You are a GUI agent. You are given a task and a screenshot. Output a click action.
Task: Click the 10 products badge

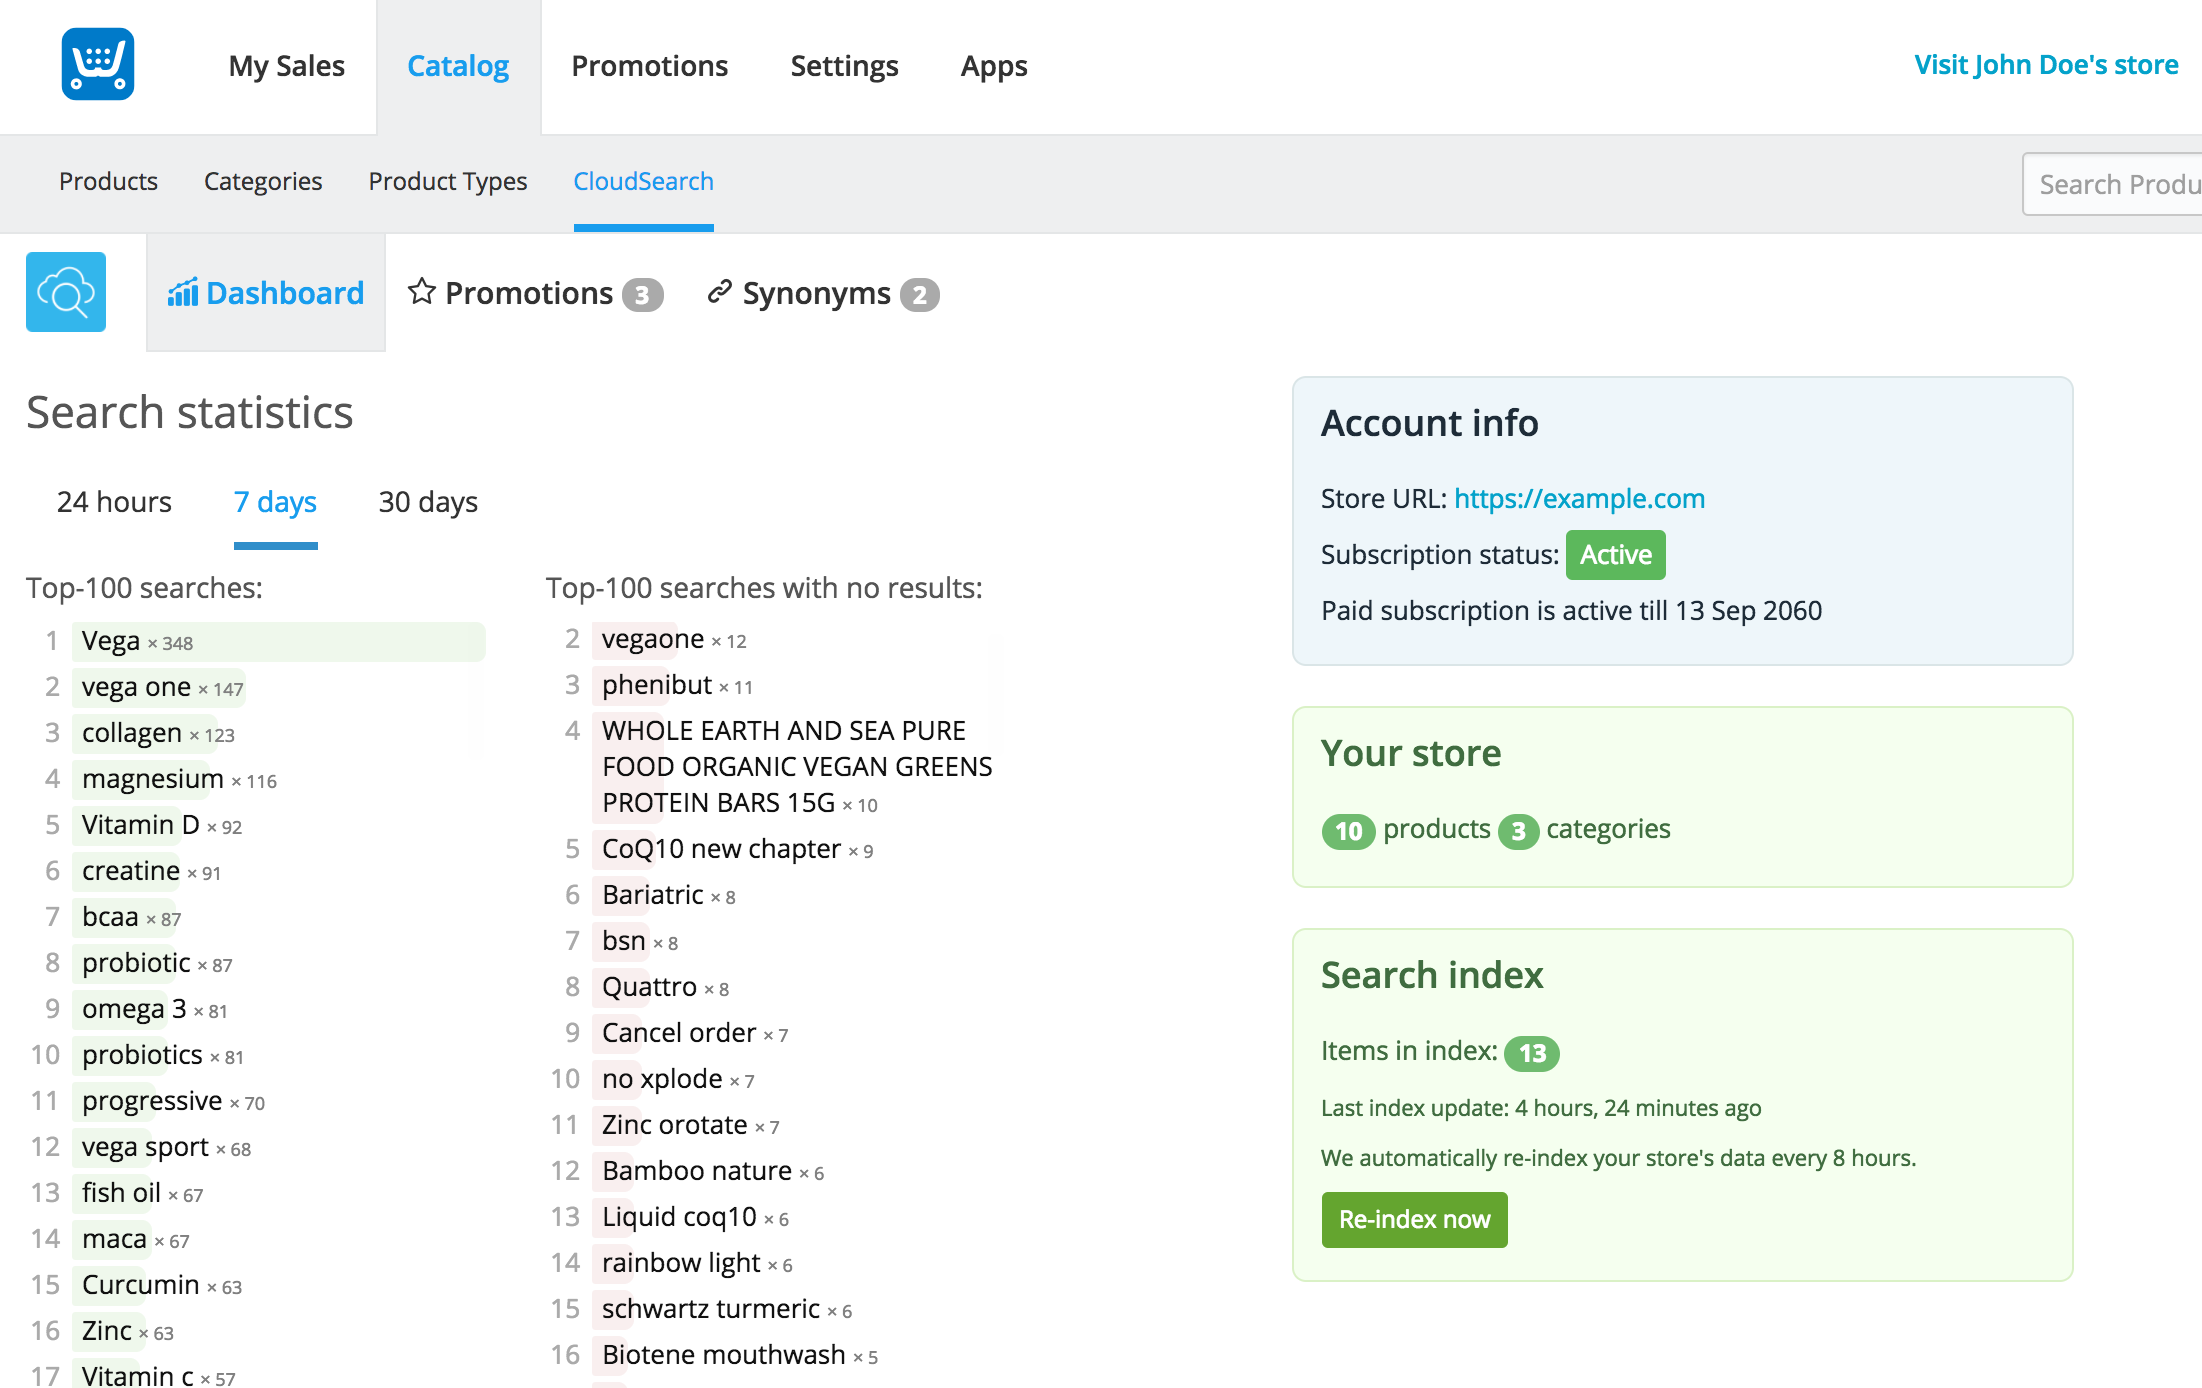(1349, 831)
